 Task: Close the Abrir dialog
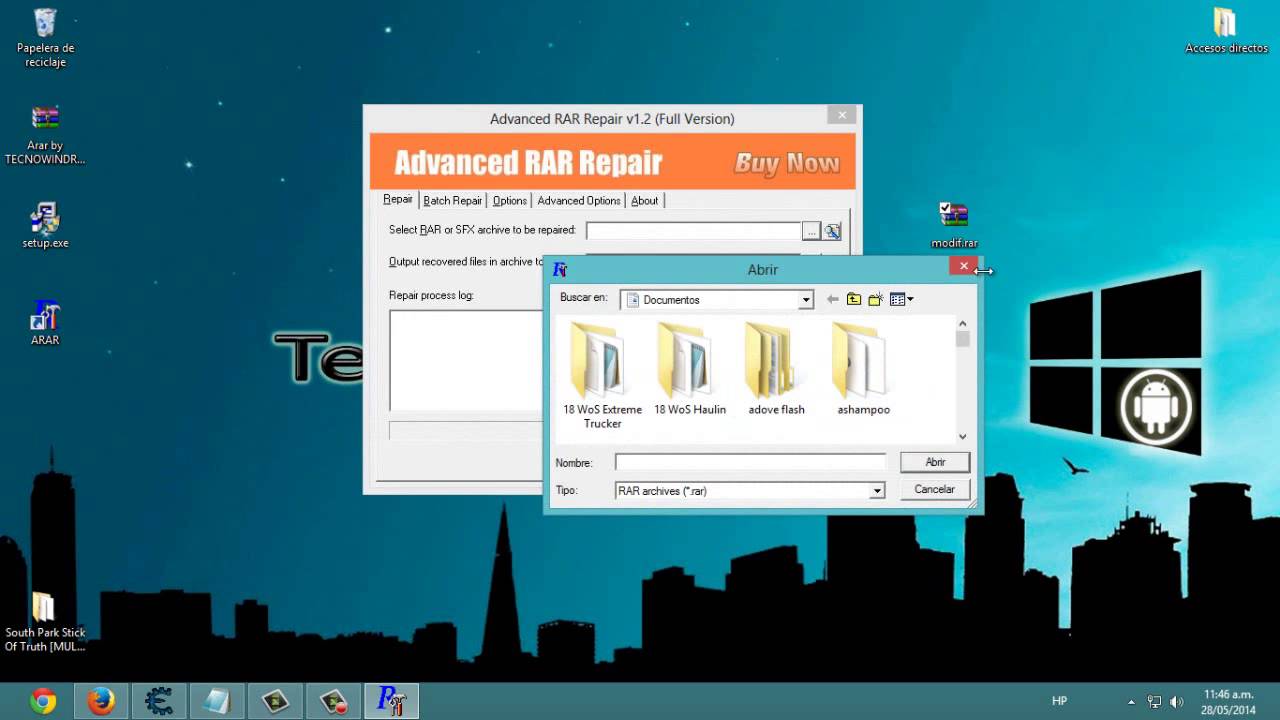click(x=963, y=266)
